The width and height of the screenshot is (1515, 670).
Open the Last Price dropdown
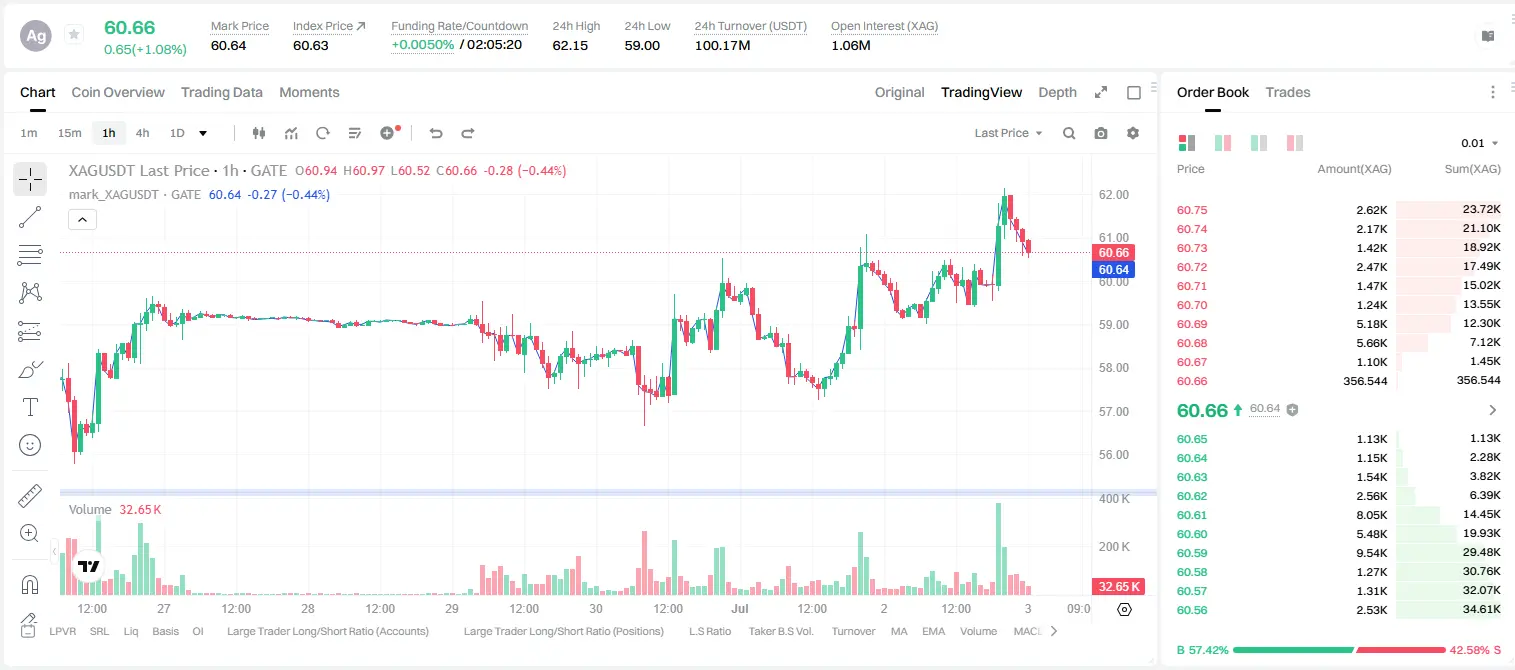[1009, 133]
